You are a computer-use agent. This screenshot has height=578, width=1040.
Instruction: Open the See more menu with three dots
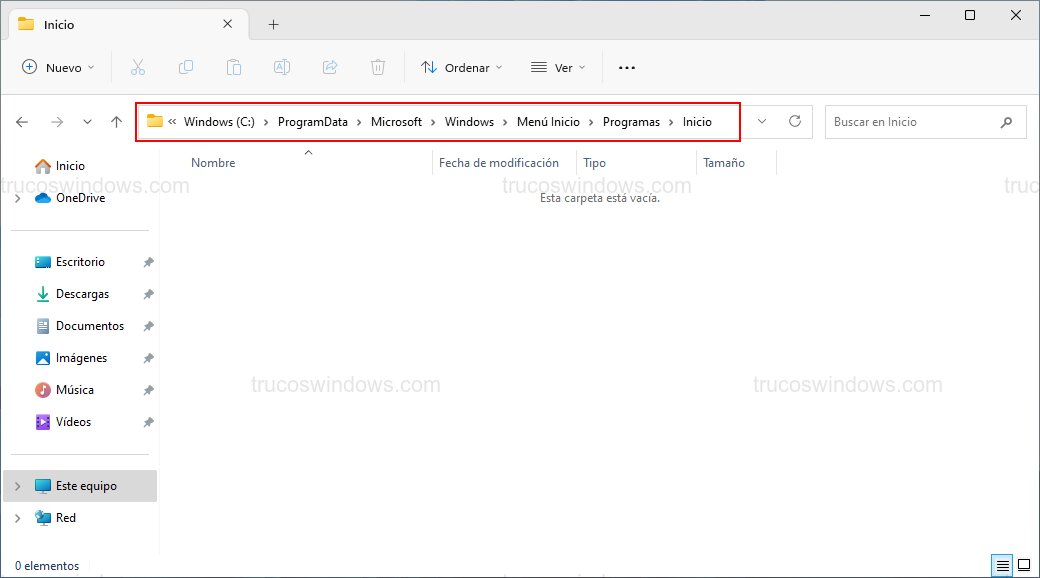(627, 66)
